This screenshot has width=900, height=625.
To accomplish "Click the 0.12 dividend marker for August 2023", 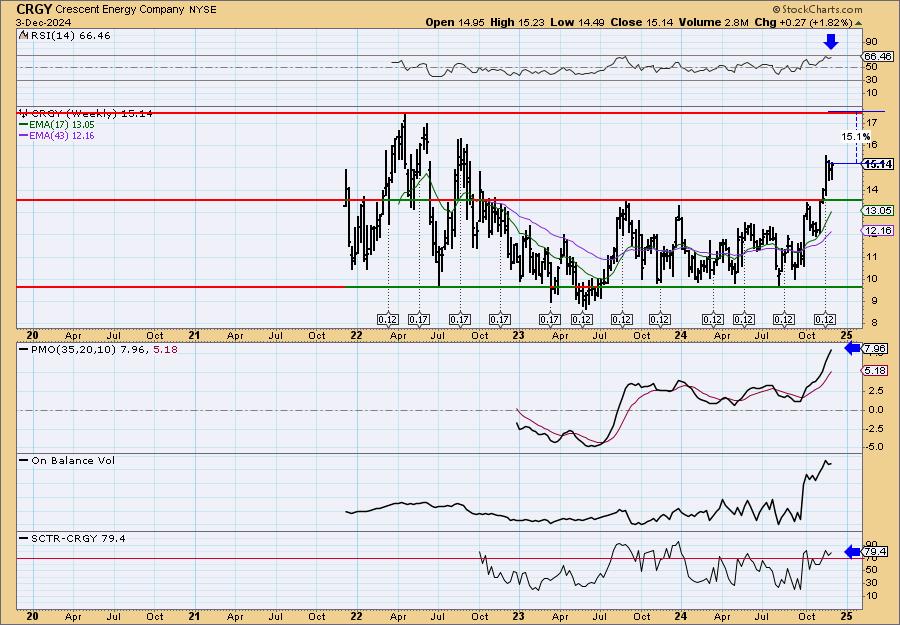I will [622, 320].
